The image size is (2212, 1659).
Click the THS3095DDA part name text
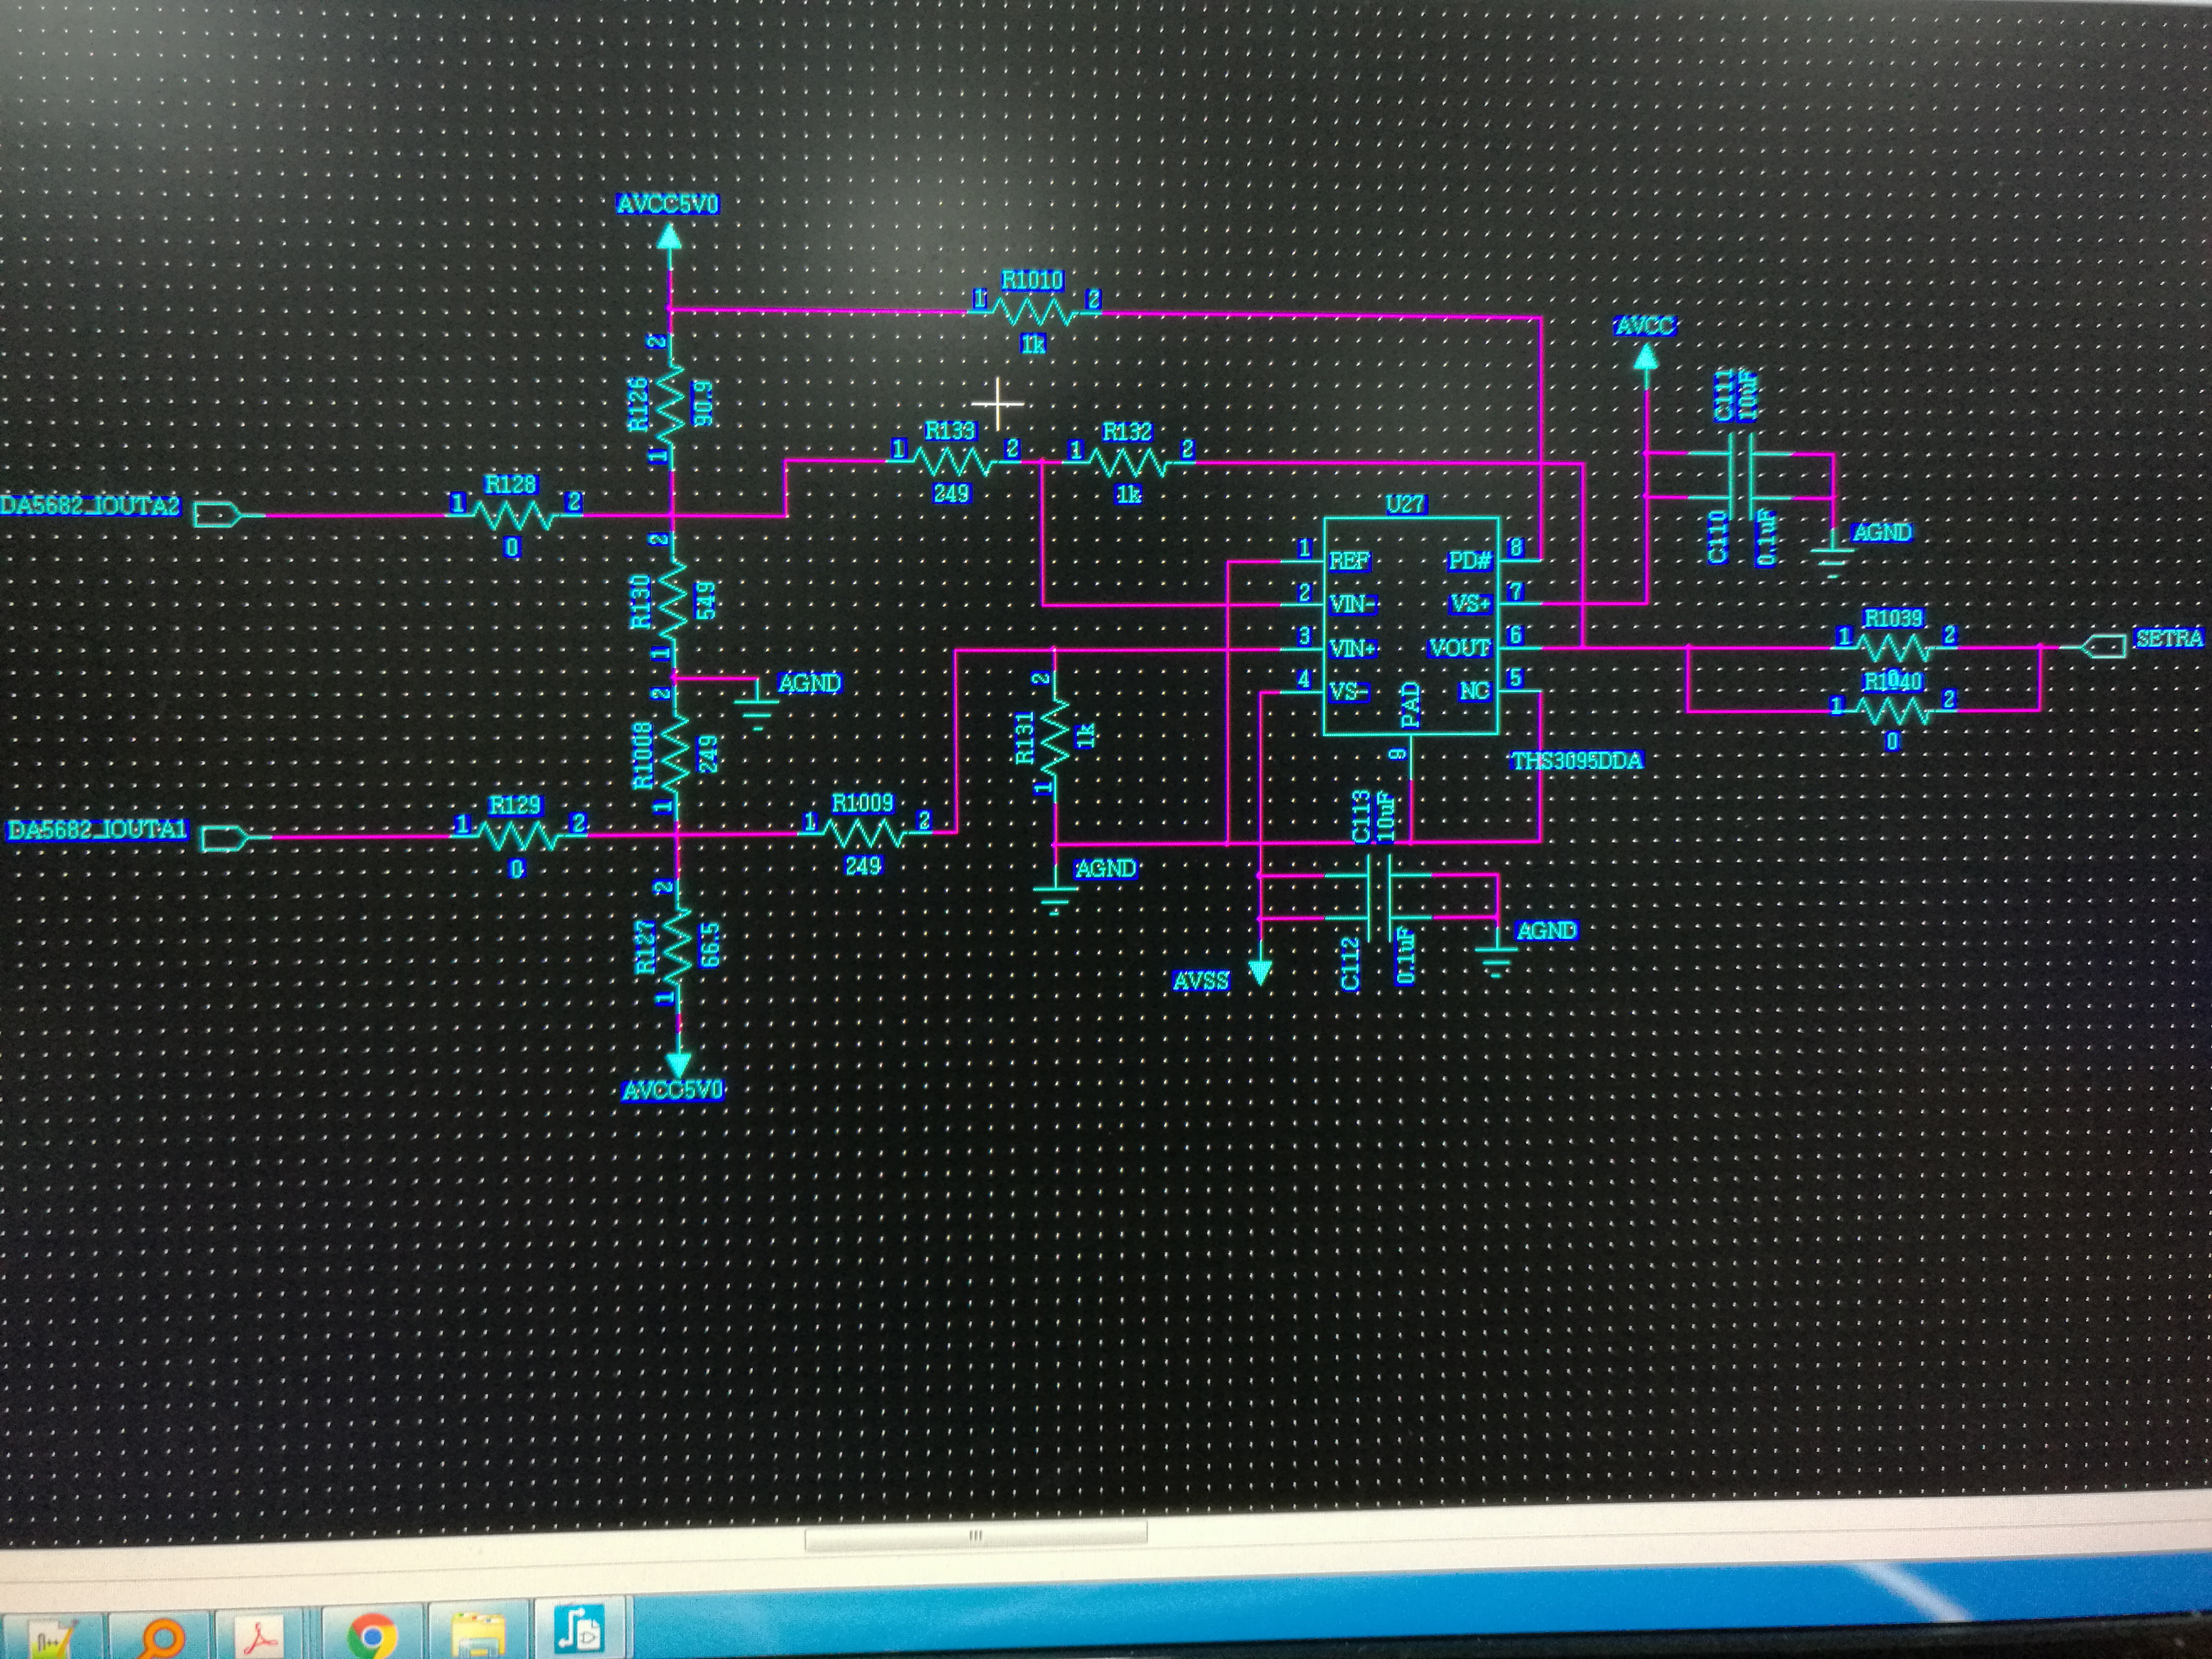[x=1577, y=761]
